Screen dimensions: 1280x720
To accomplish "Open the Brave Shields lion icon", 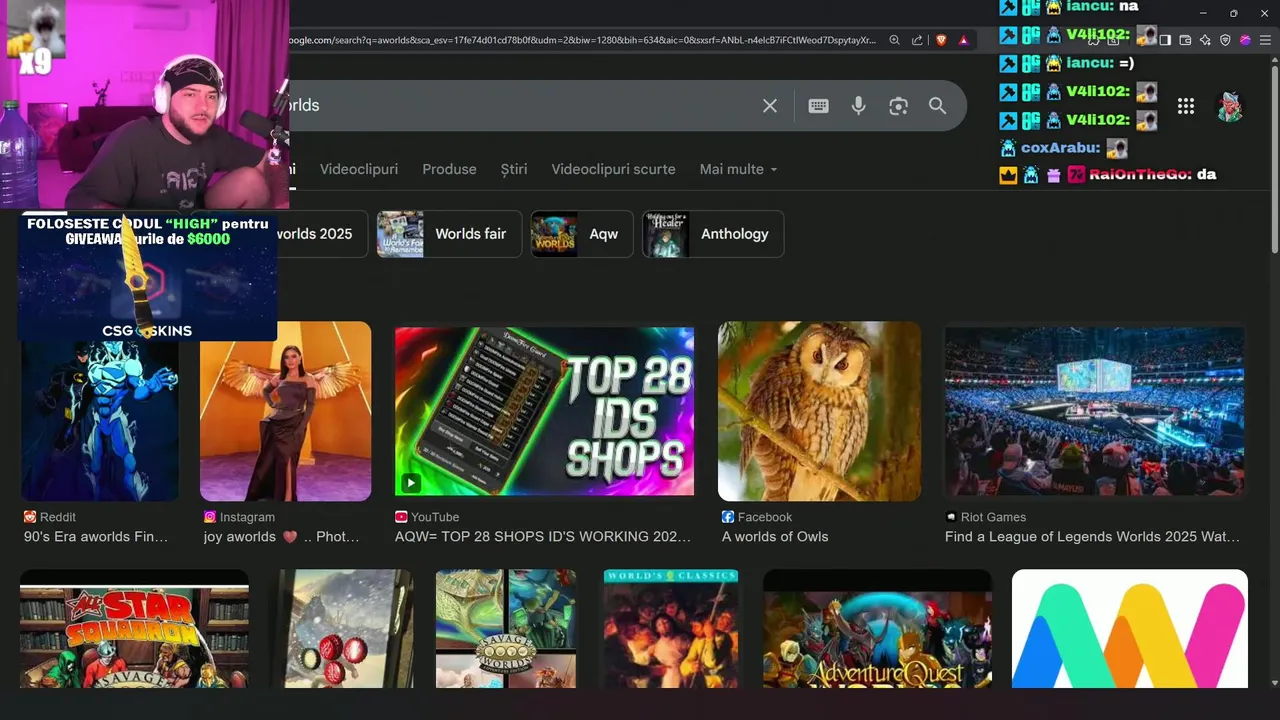I will [x=941, y=40].
